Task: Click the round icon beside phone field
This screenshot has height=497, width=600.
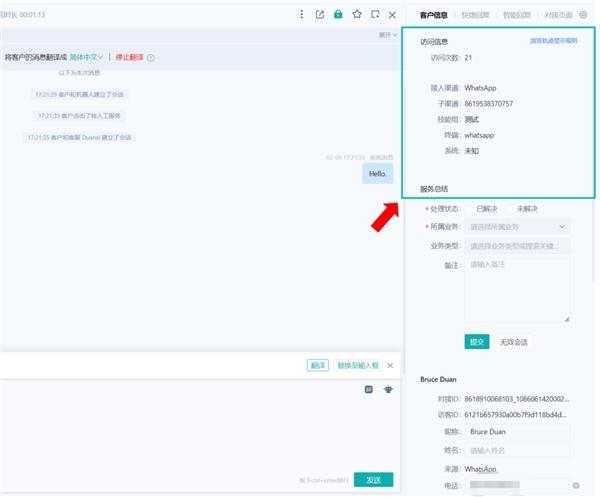Action: 576,486
